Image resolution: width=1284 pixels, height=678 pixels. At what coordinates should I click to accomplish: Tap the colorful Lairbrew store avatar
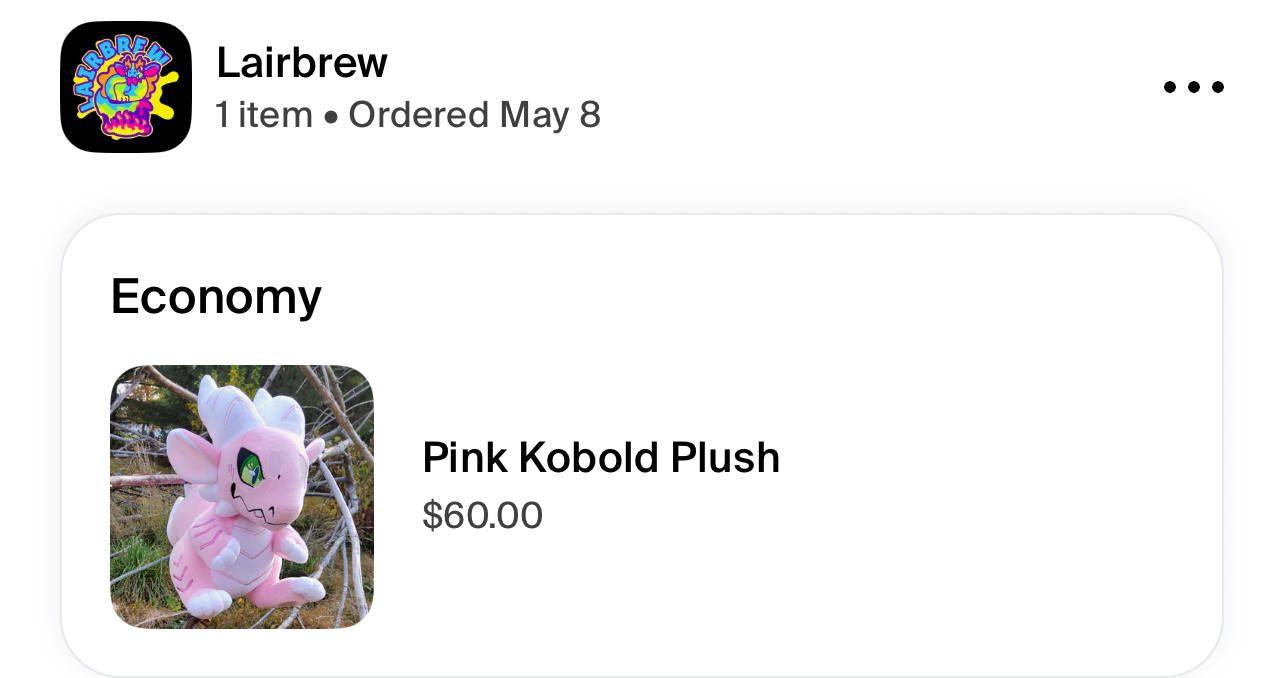tap(126, 87)
